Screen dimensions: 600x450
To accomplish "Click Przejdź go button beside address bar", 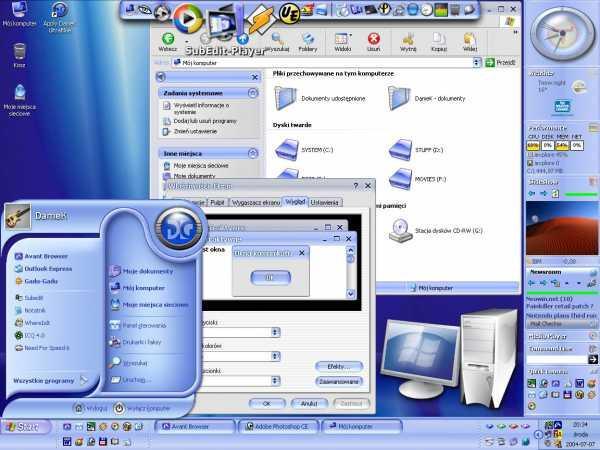I will 501,62.
